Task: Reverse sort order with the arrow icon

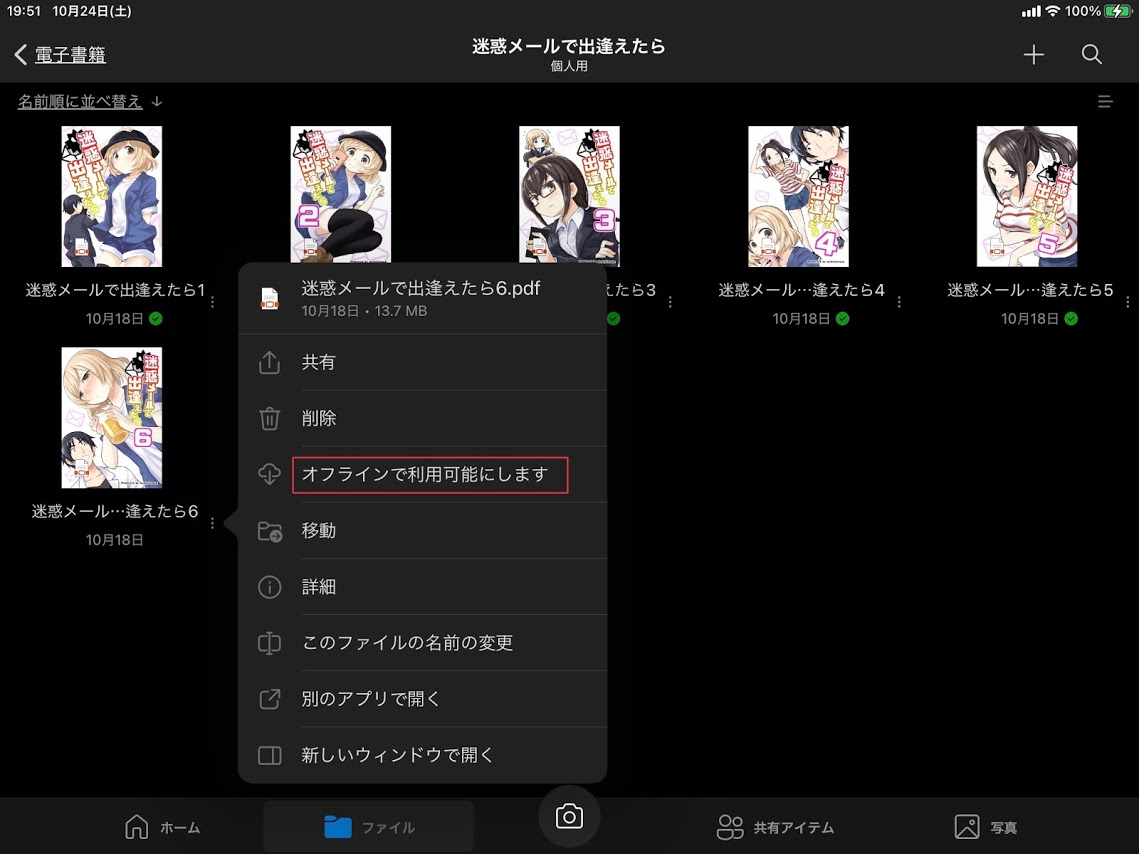Action: tap(157, 102)
